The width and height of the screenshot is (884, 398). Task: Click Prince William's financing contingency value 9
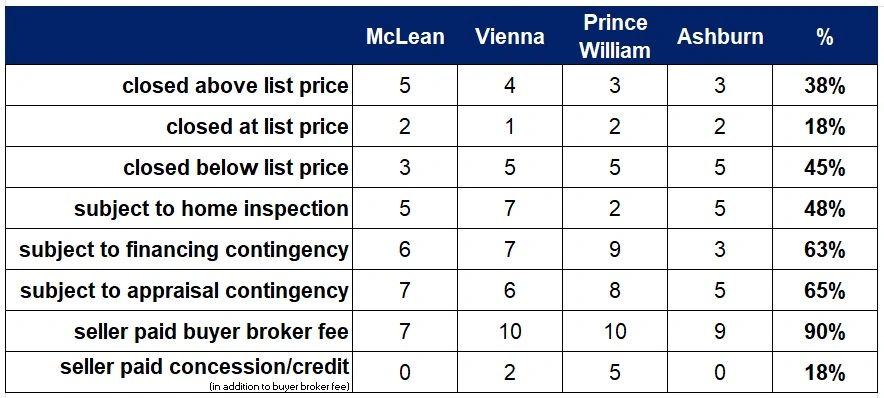(615, 250)
